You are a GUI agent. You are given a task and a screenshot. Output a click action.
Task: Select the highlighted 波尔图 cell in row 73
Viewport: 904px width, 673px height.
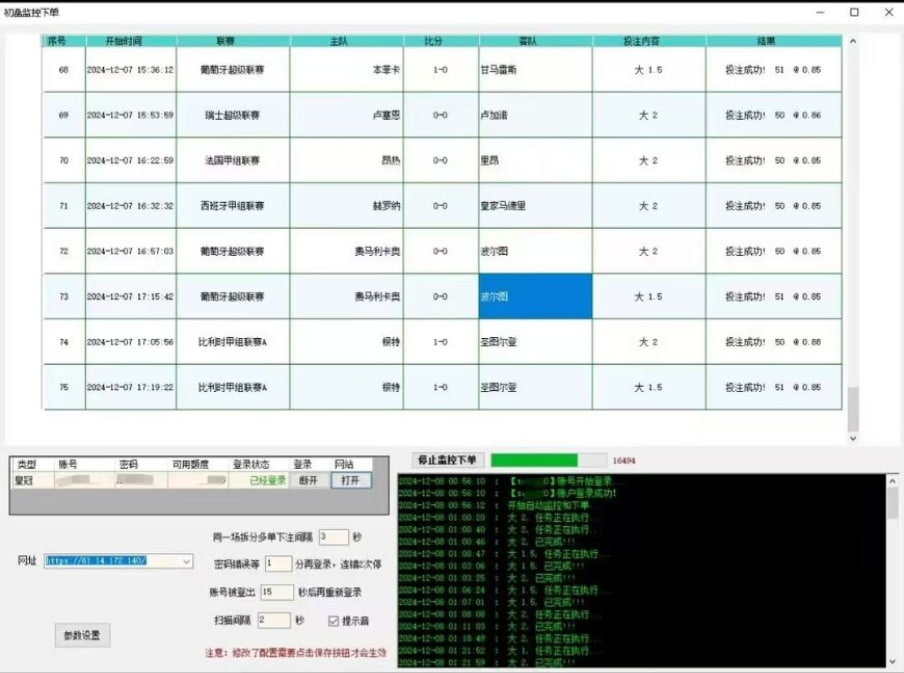(535, 297)
